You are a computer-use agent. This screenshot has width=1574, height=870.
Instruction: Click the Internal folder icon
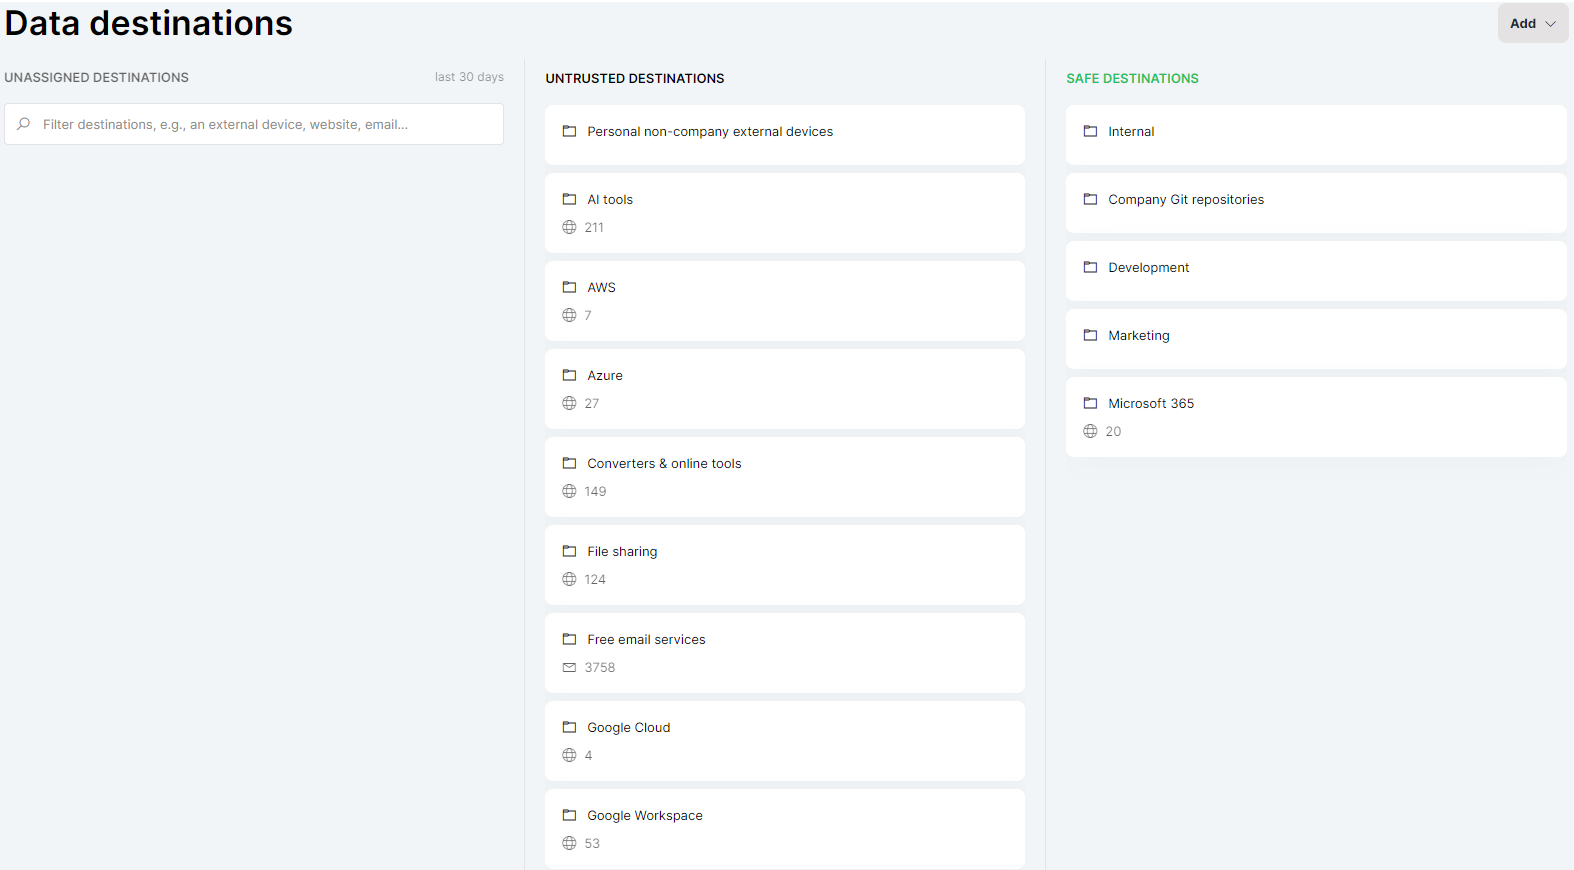coord(1090,131)
